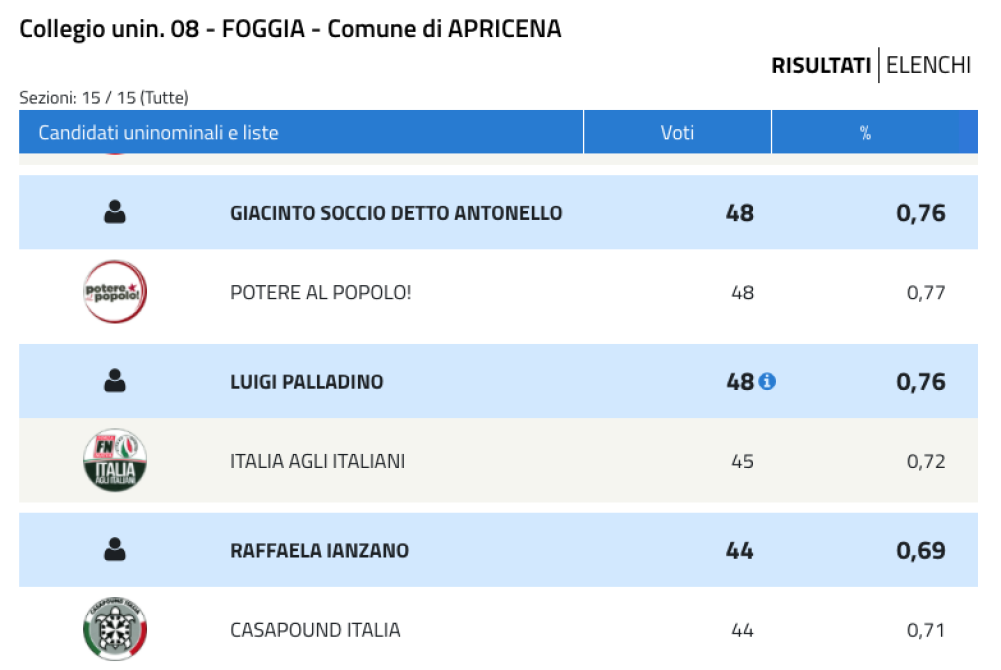Click the Potere al Popolo party logo
1001x670 pixels.
[x=115, y=292]
